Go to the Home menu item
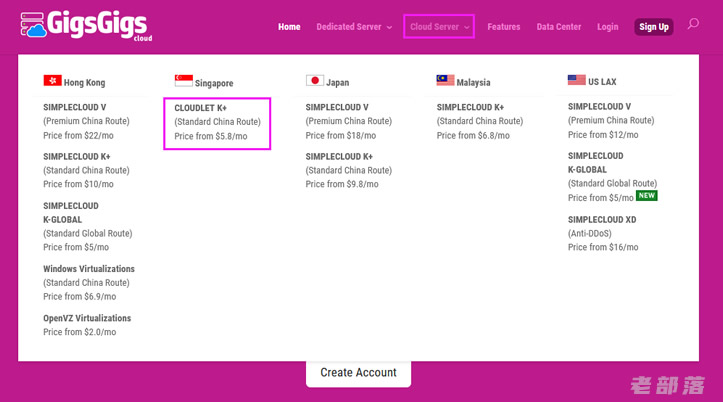Viewport: 723px width, 402px height. (289, 27)
